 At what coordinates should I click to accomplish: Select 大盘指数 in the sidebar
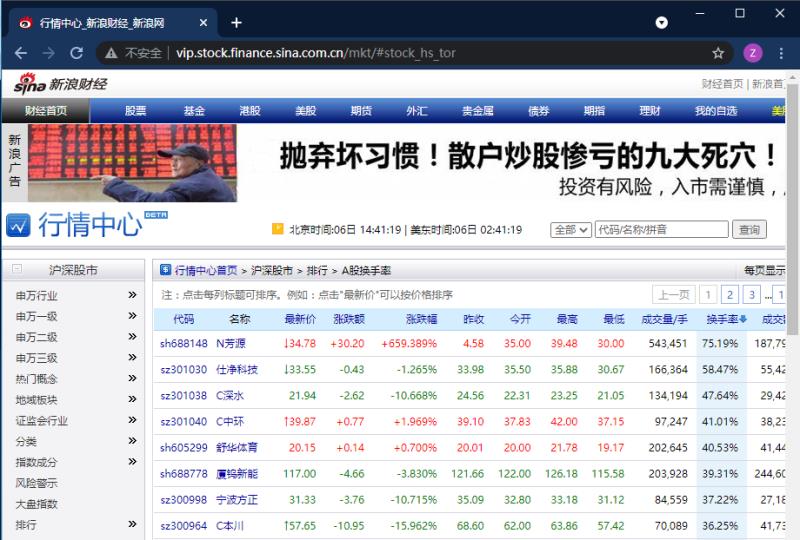coord(36,503)
